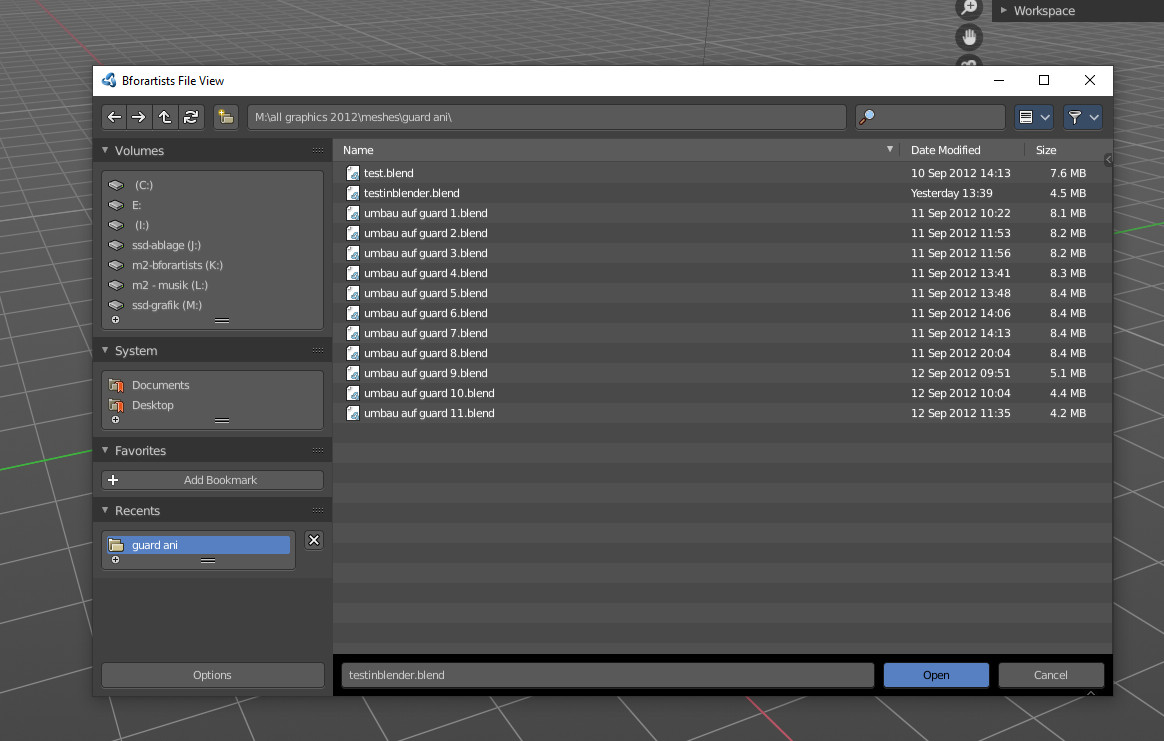
Task: Go up to parent directory
Action: tap(165, 117)
